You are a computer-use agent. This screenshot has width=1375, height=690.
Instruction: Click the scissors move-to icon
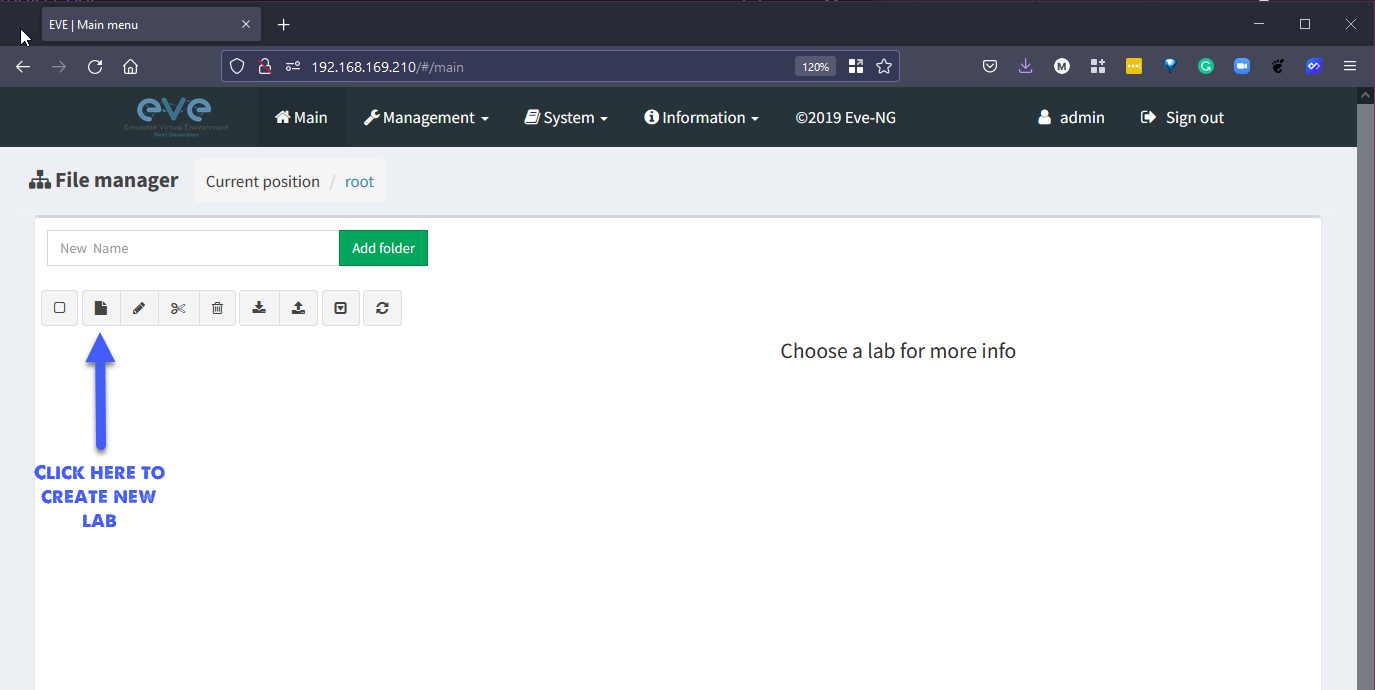tap(178, 308)
